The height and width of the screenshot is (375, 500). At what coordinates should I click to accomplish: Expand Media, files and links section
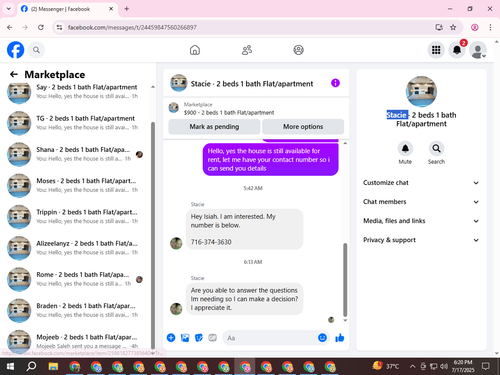421,221
